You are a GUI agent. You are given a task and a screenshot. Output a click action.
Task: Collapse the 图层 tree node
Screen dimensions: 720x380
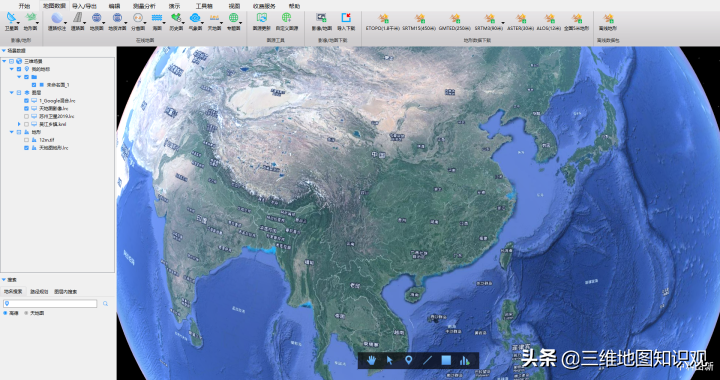pyautogui.click(x=12, y=93)
